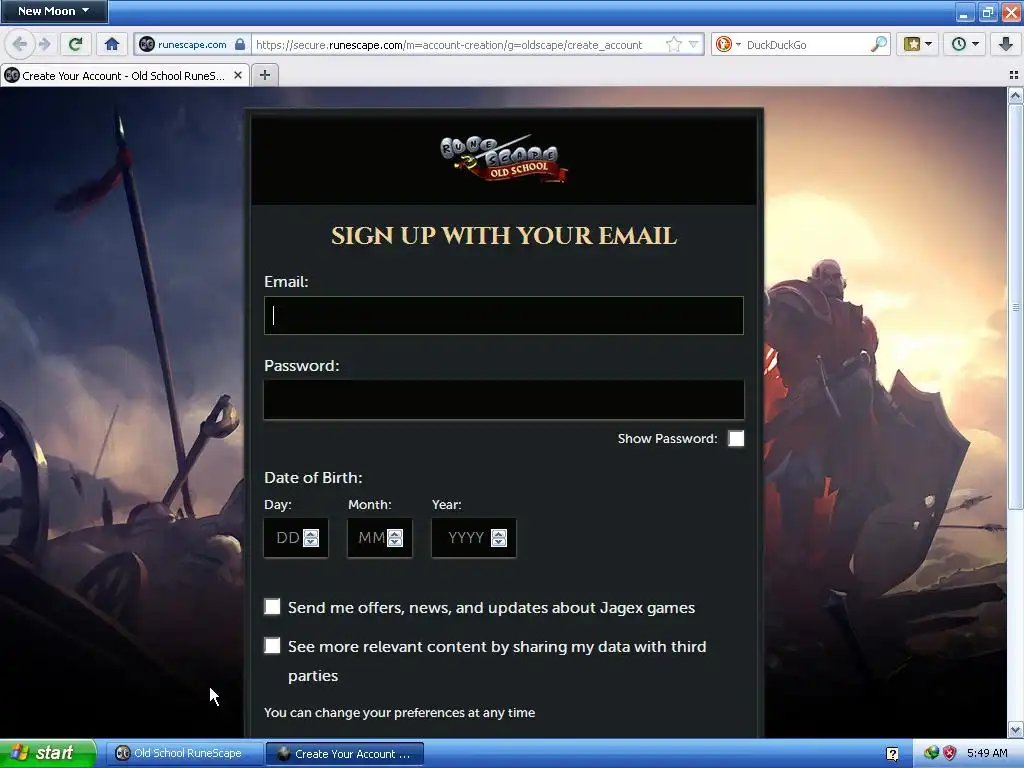Screen dimensions: 1024x768
Task: Increase the Year value with up arrow
Action: coord(499,534)
